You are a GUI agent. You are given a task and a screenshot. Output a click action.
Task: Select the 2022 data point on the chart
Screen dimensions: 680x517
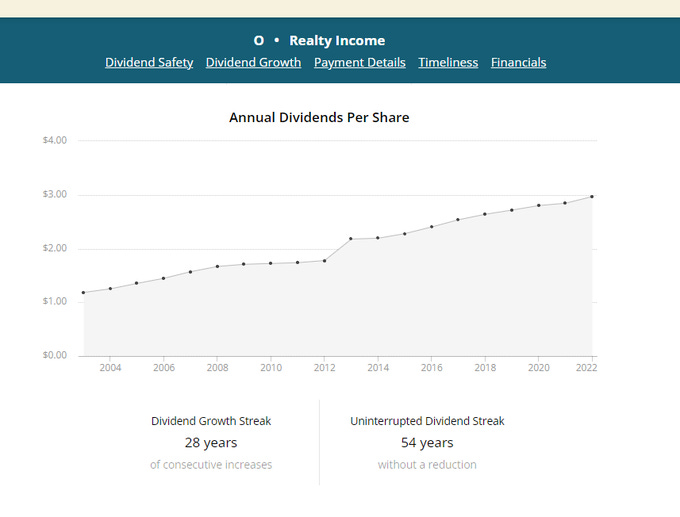click(592, 196)
